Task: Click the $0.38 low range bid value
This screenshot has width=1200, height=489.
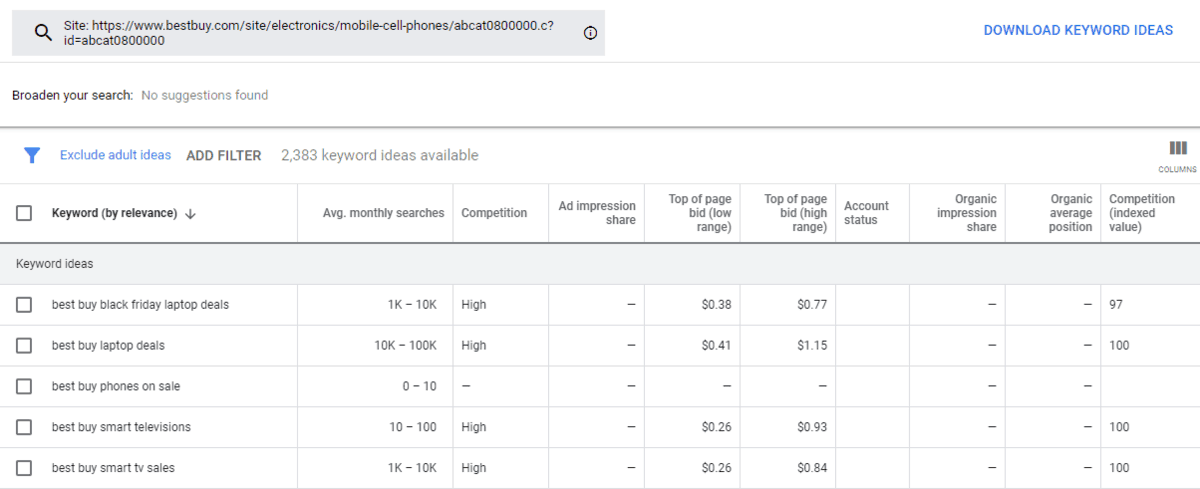Action: 716,304
